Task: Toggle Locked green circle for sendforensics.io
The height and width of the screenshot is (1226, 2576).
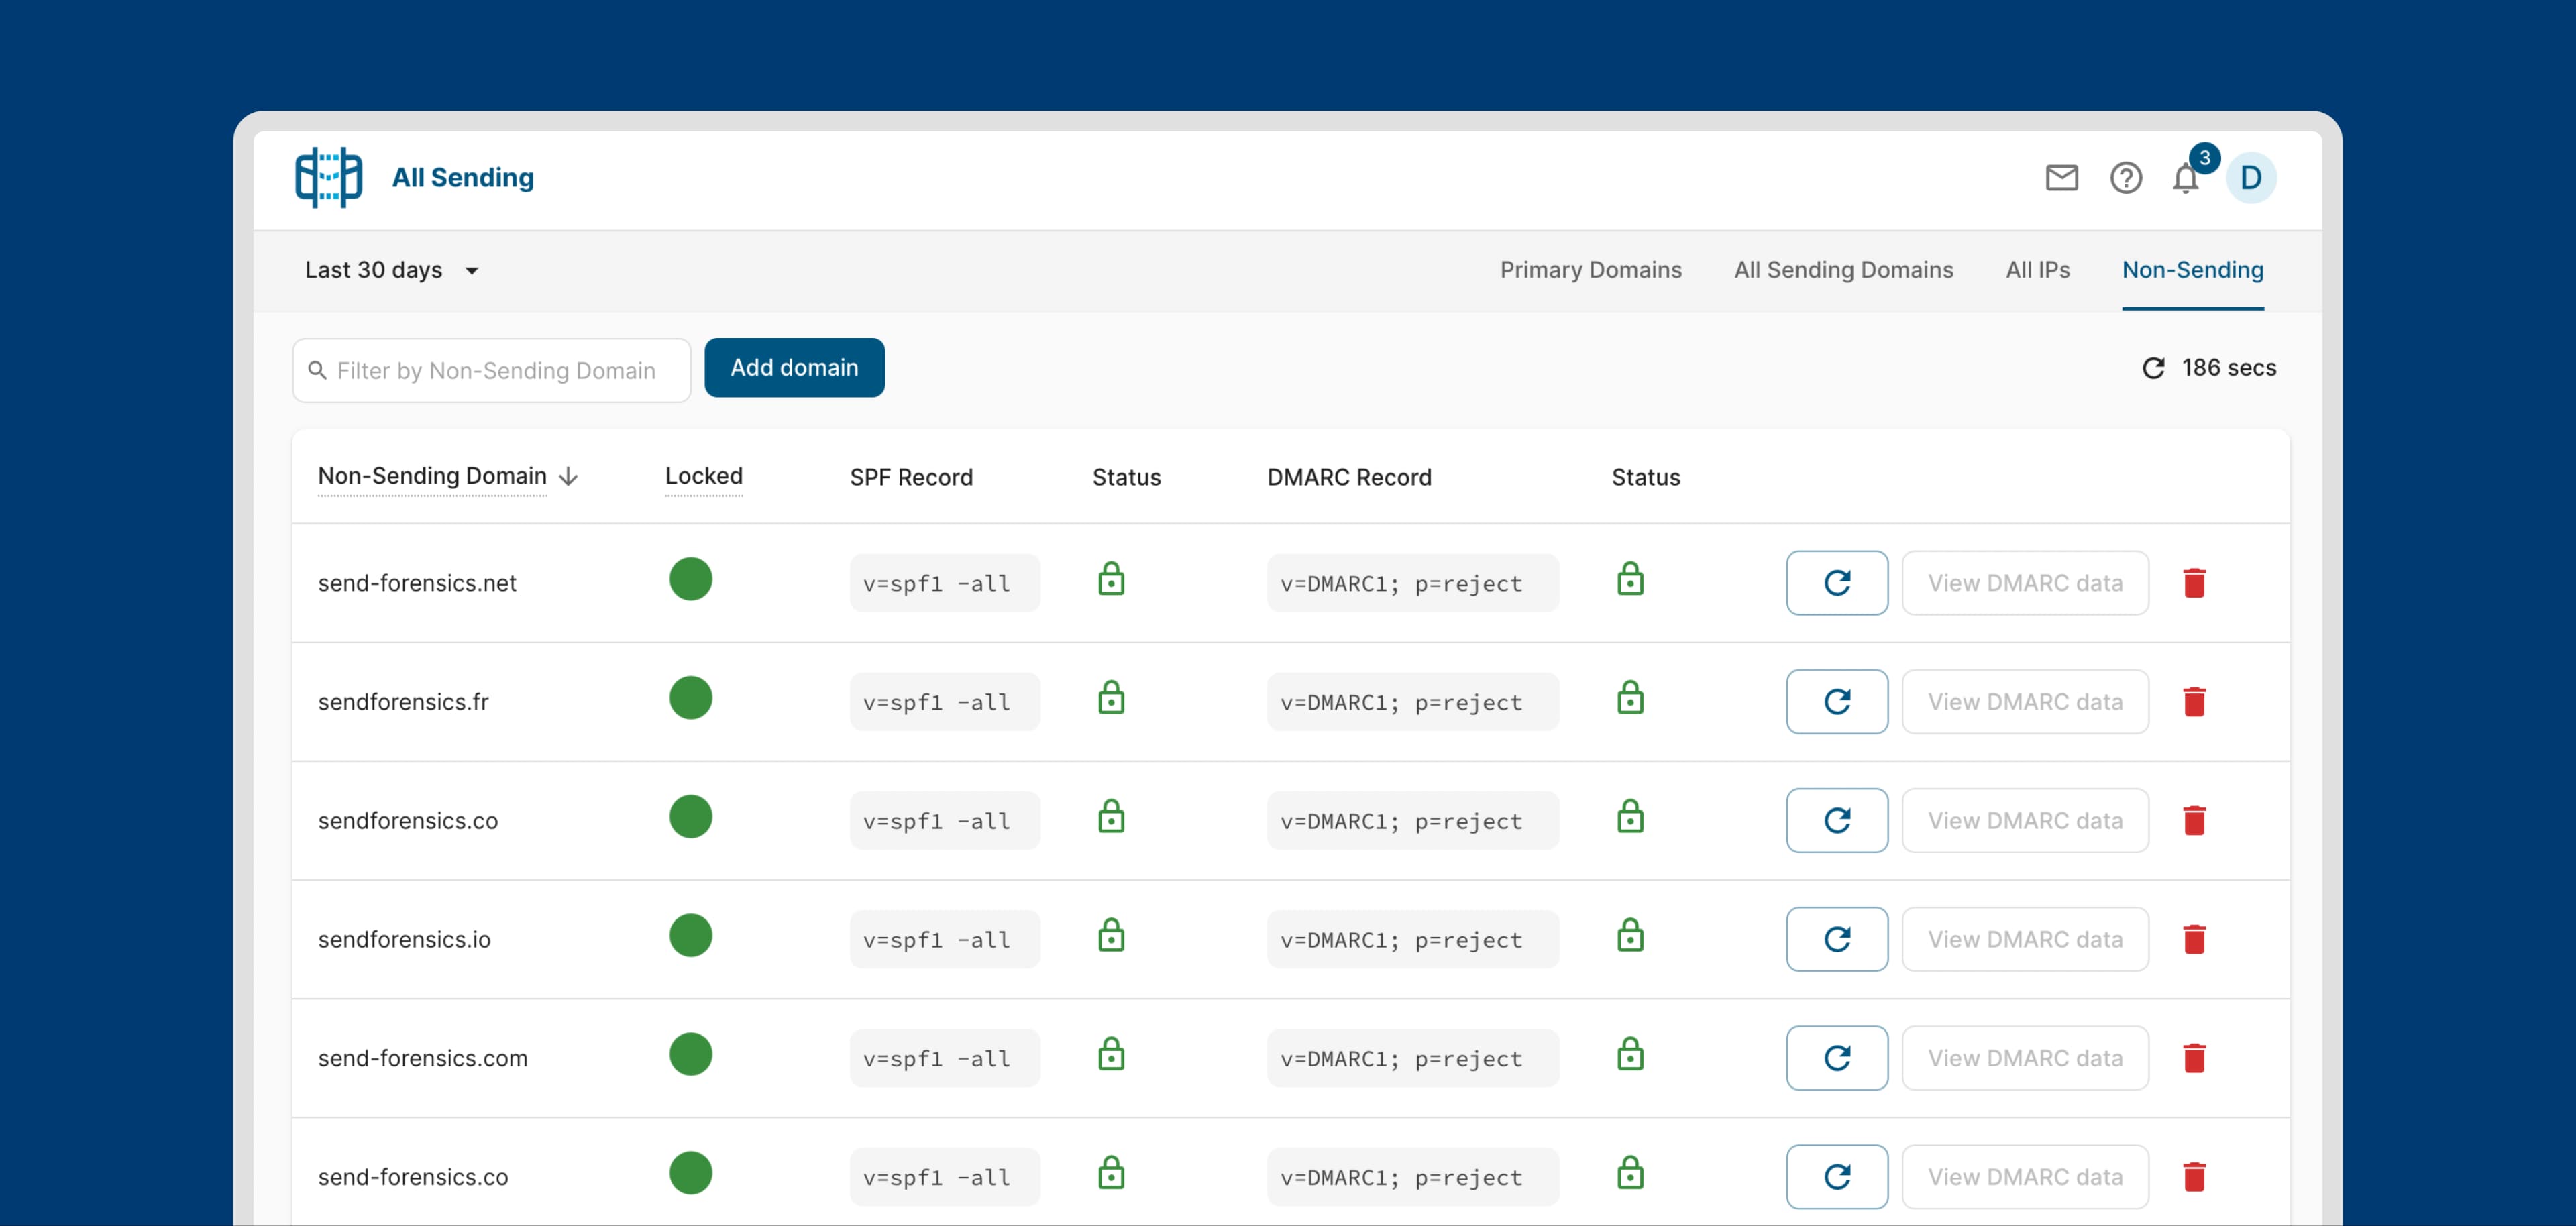Action: 690,936
